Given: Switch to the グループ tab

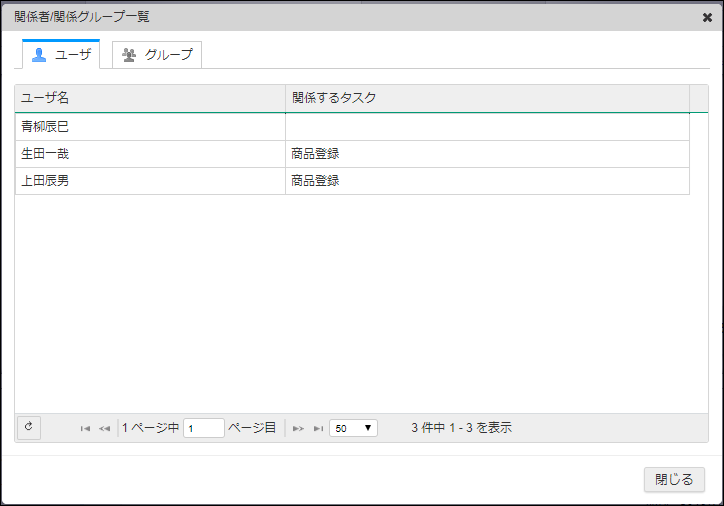Looking at the screenshot, I should coord(157,55).
